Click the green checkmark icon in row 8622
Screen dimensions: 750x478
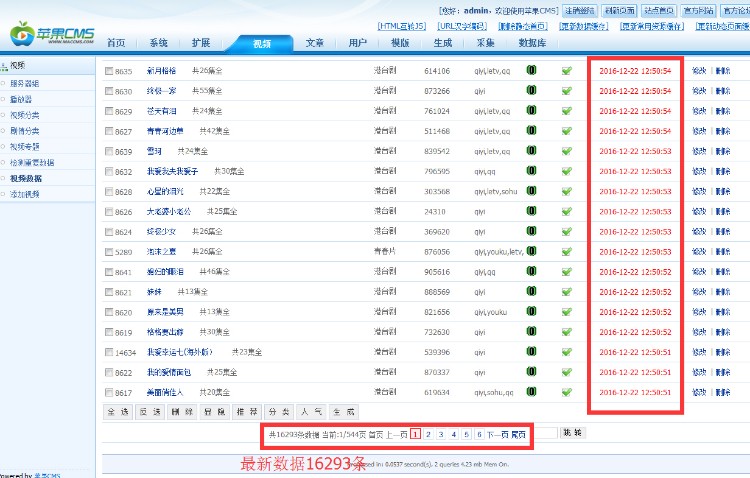[x=567, y=372]
